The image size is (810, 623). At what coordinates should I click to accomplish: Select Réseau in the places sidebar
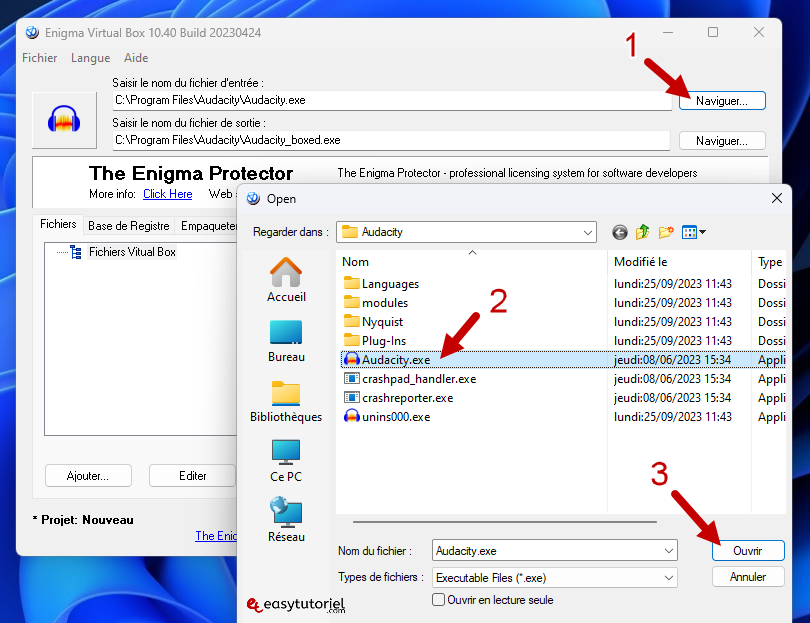286,520
